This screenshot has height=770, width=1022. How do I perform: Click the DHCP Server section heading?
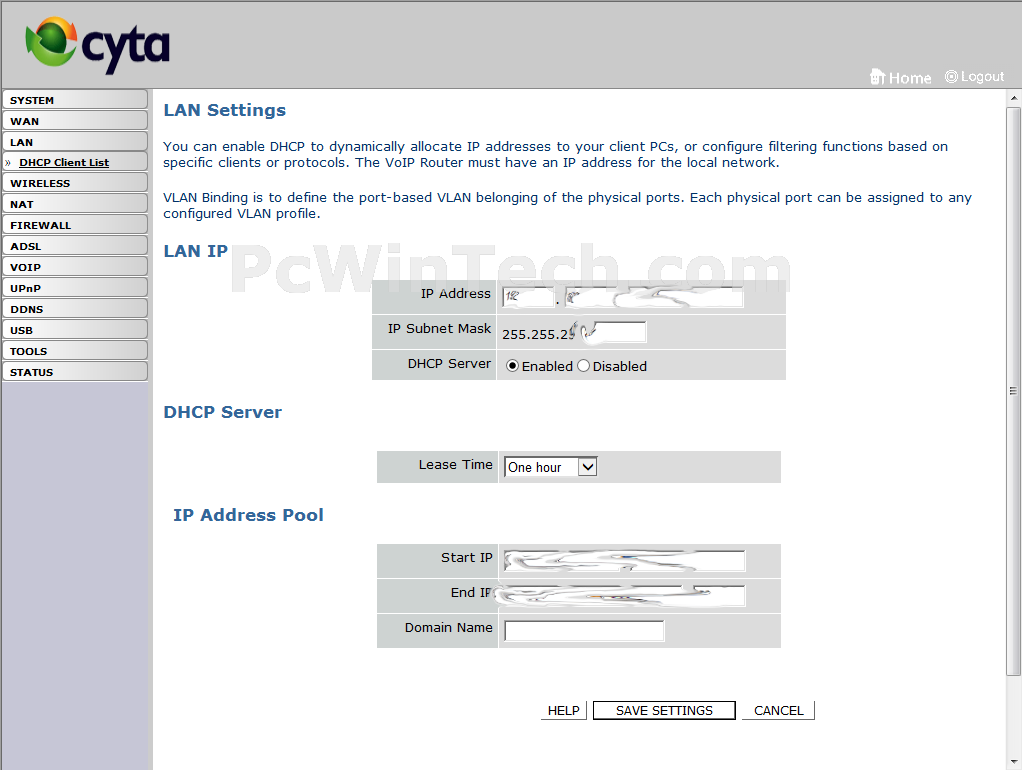tap(223, 412)
